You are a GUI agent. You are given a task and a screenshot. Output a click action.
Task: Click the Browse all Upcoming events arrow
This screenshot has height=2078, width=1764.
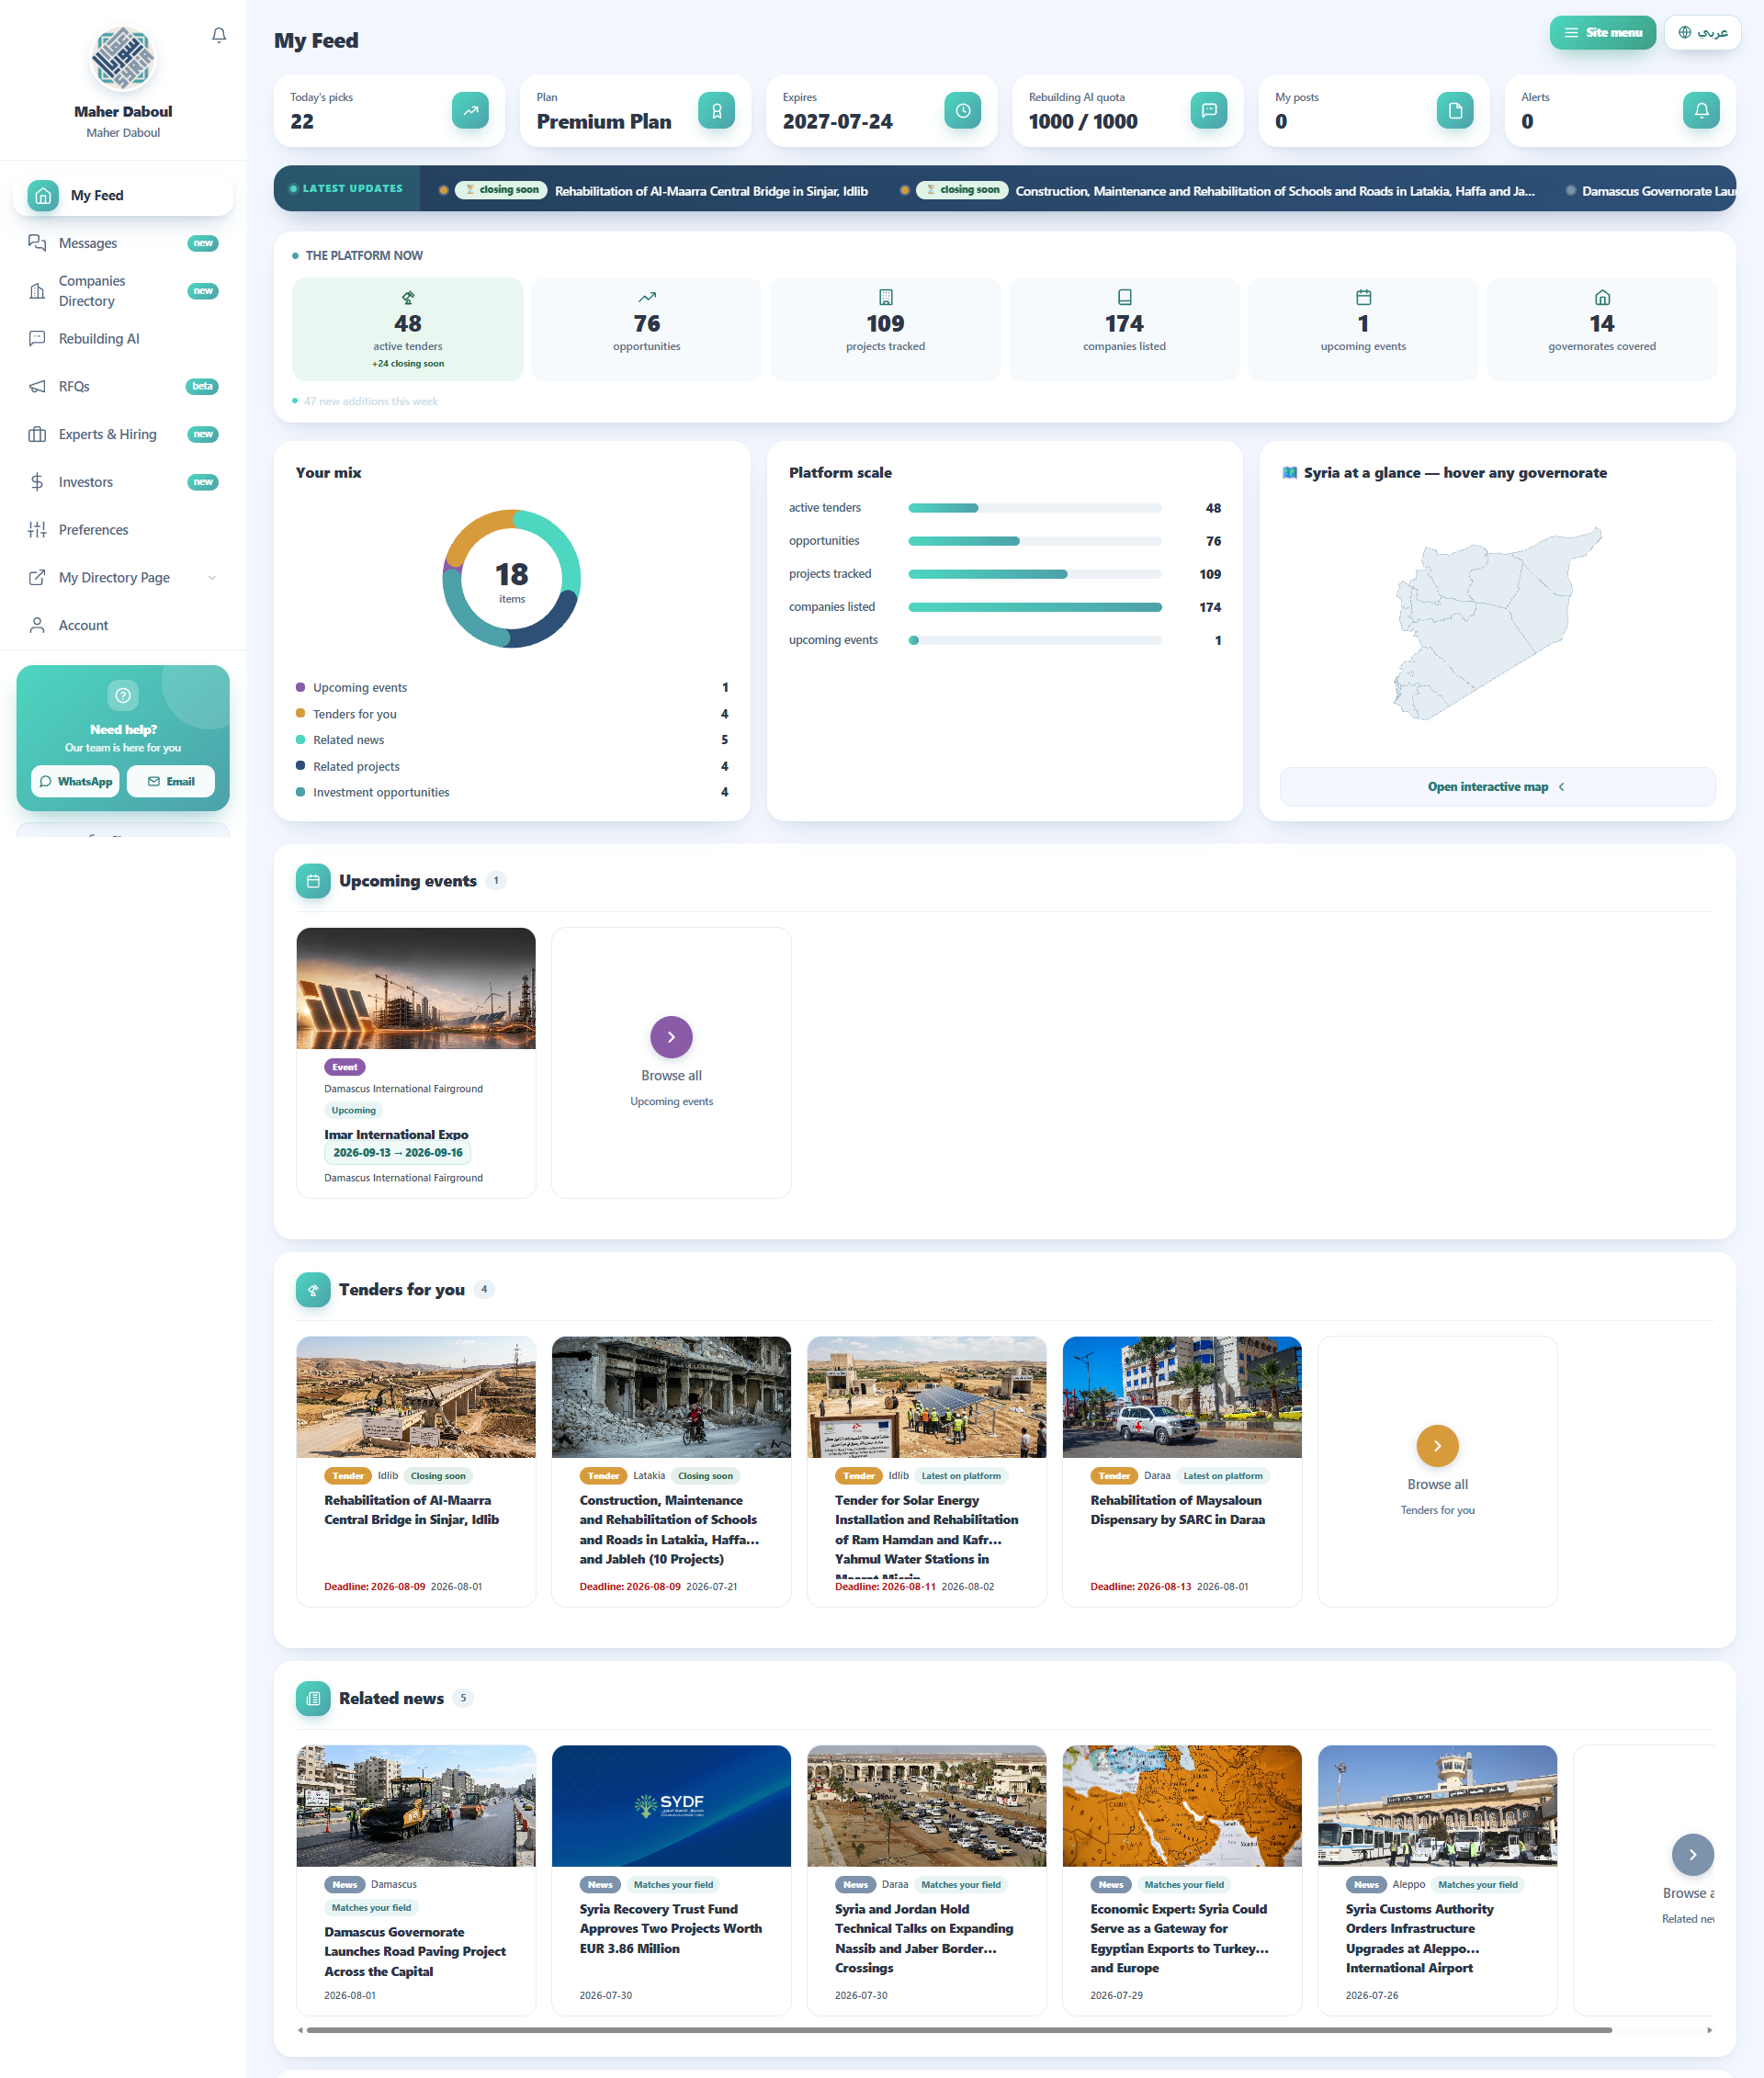[x=671, y=1037]
